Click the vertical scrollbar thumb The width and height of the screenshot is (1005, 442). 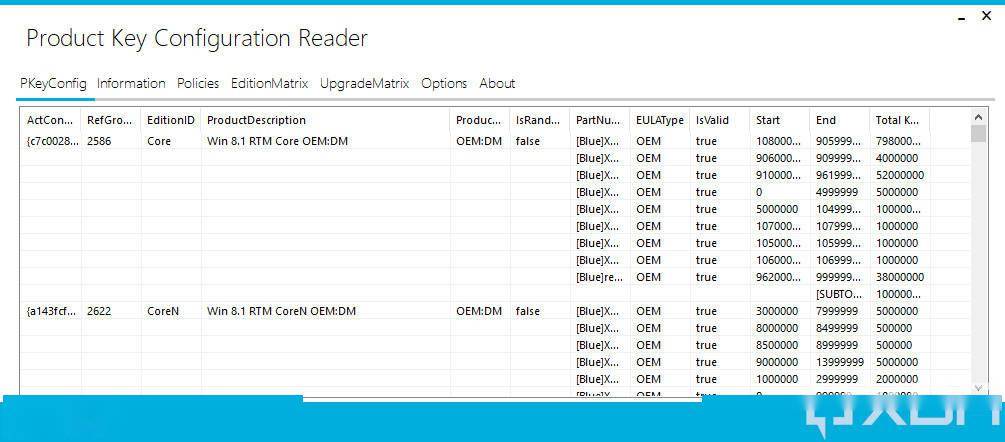click(978, 137)
